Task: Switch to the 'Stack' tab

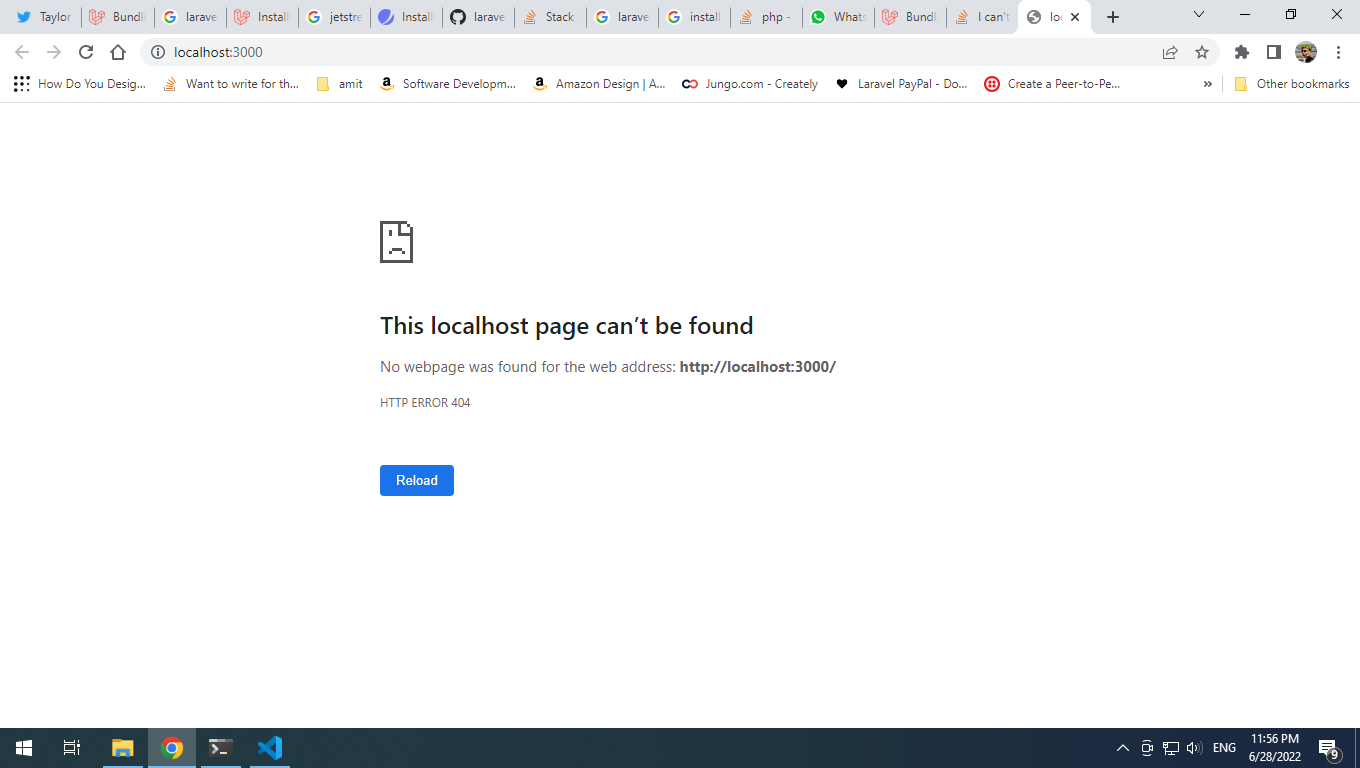Action: pos(550,17)
